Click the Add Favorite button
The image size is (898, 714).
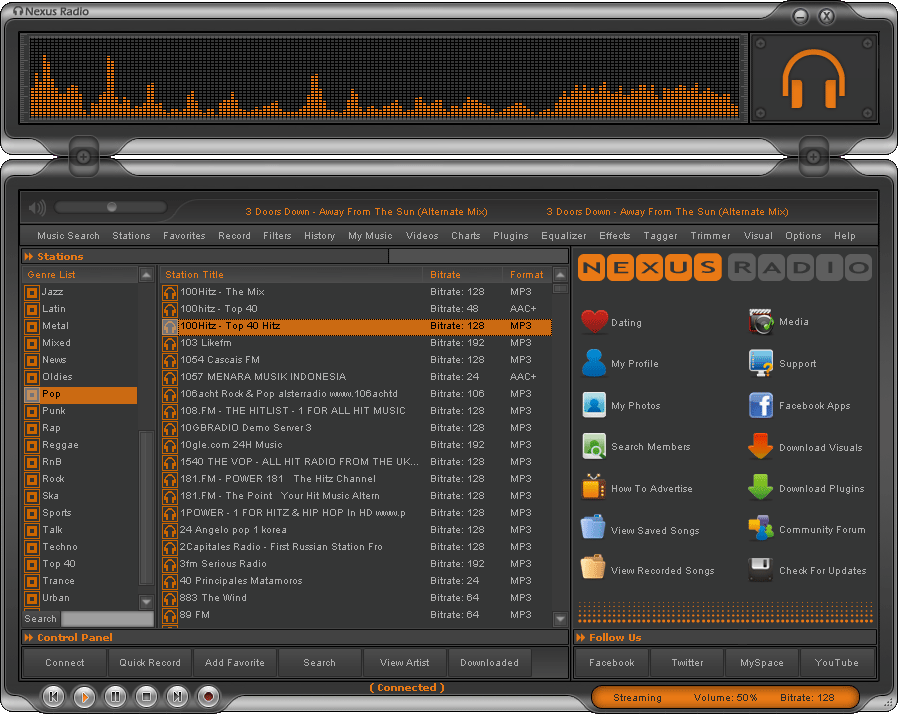coord(235,662)
